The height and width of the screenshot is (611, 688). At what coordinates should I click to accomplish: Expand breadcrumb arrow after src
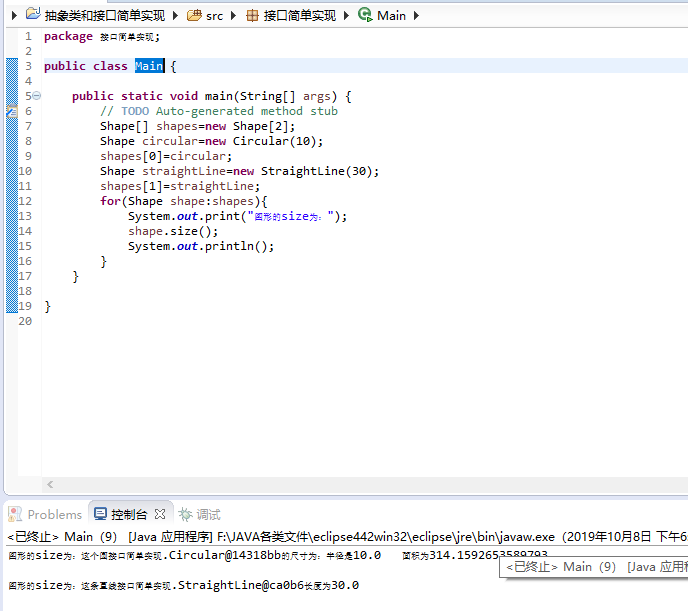tap(233, 16)
